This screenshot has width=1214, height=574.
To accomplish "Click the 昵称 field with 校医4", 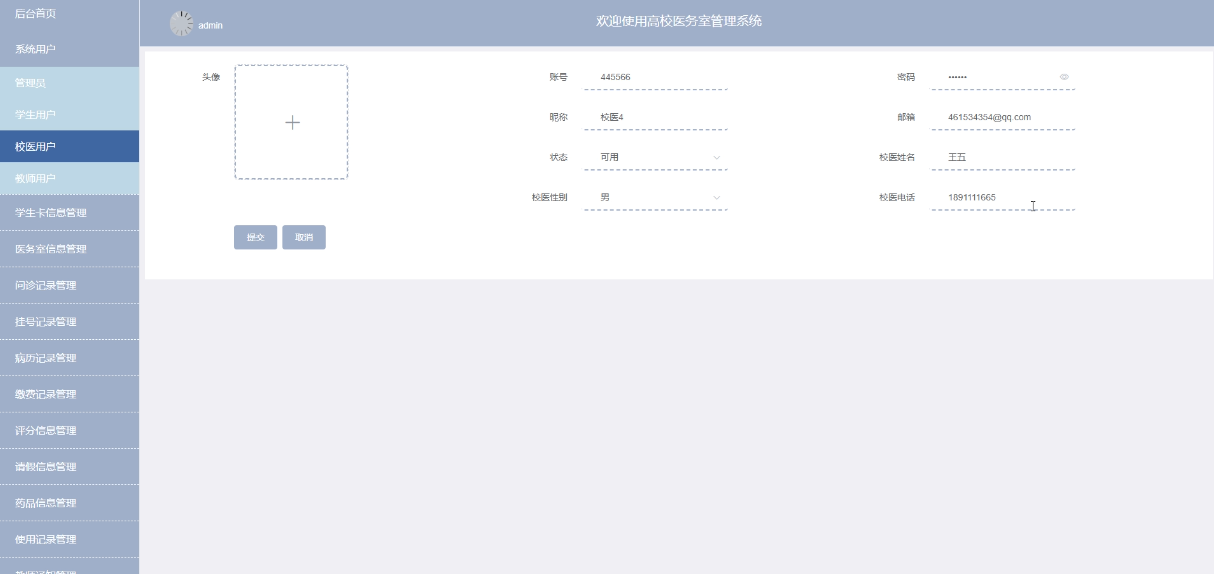I will pos(656,117).
